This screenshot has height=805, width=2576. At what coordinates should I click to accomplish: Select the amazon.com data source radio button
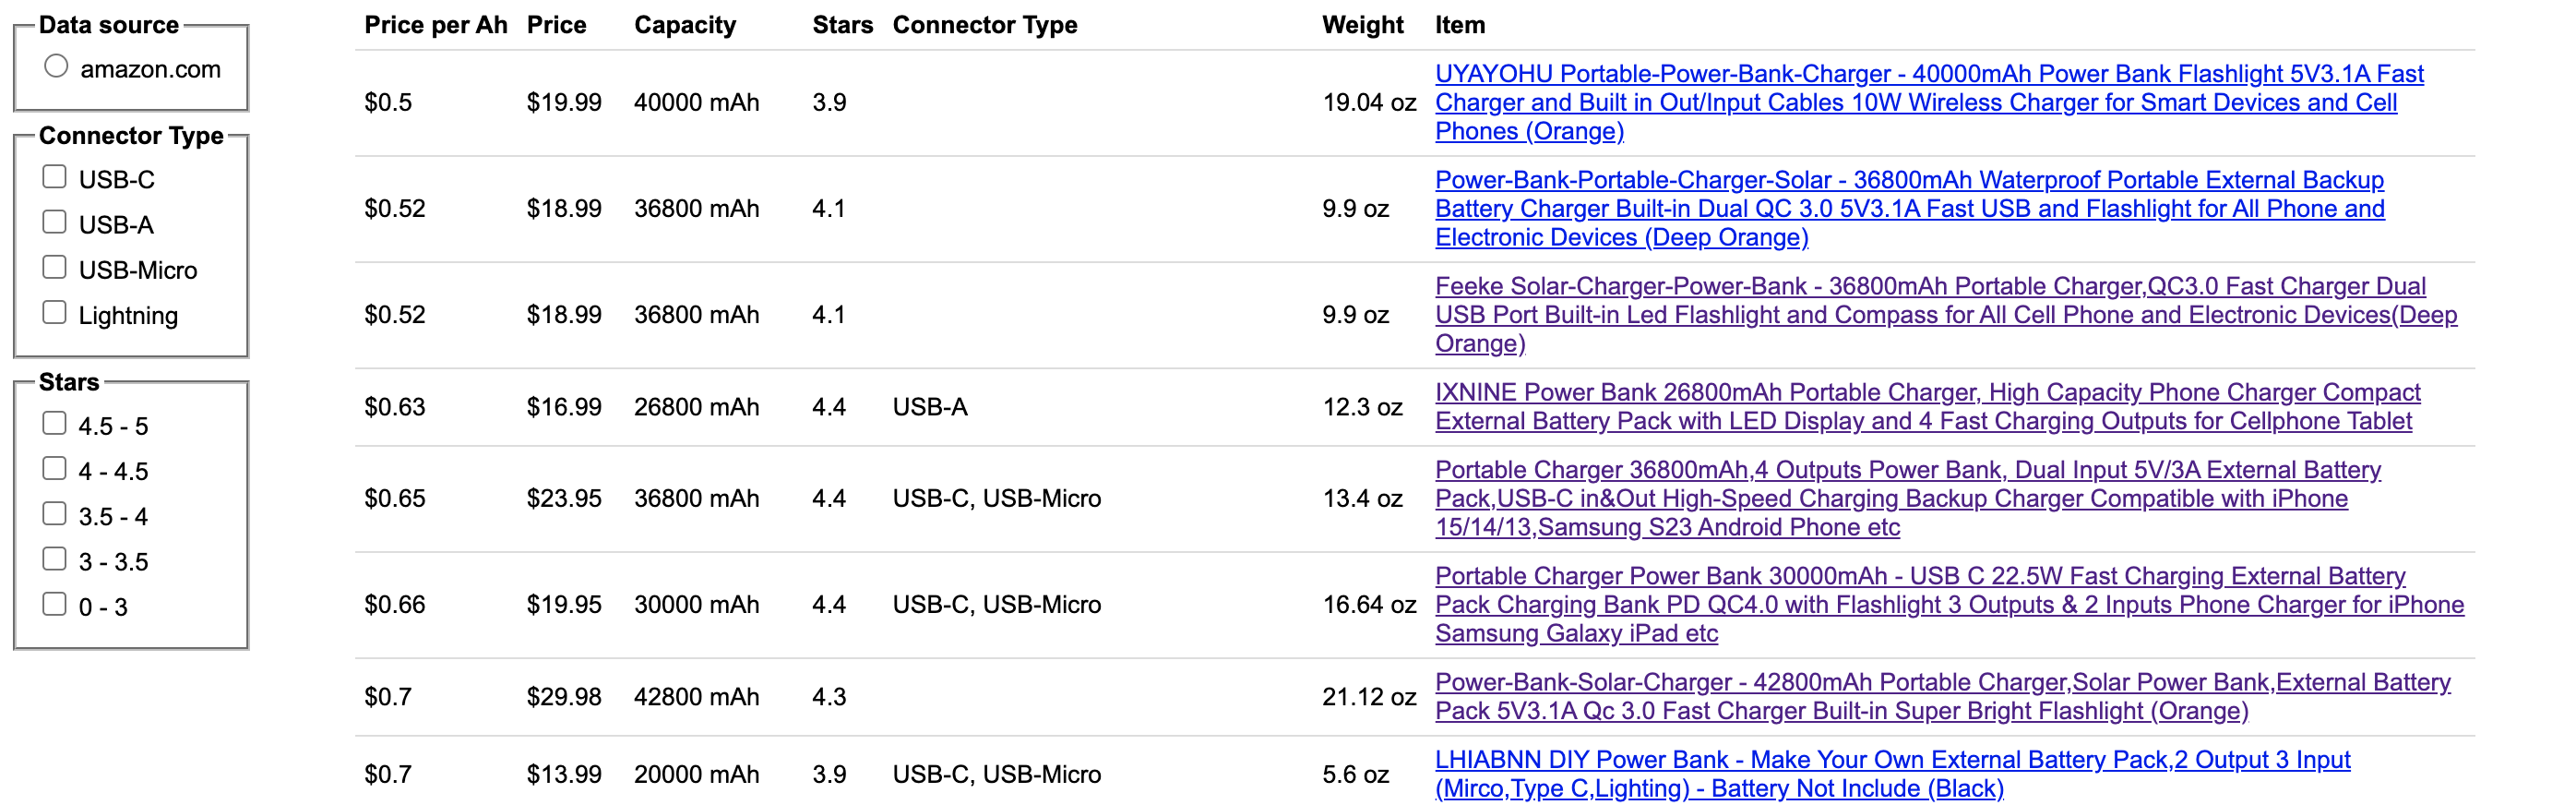[56, 67]
